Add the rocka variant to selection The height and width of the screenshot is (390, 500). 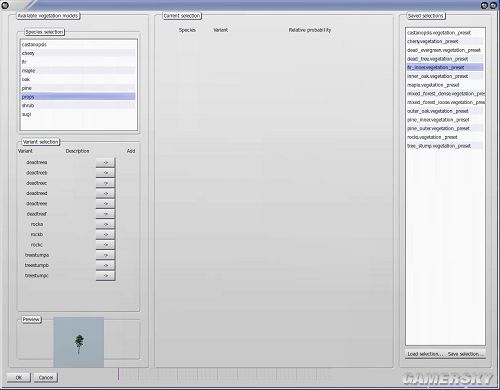(x=105, y=224)
